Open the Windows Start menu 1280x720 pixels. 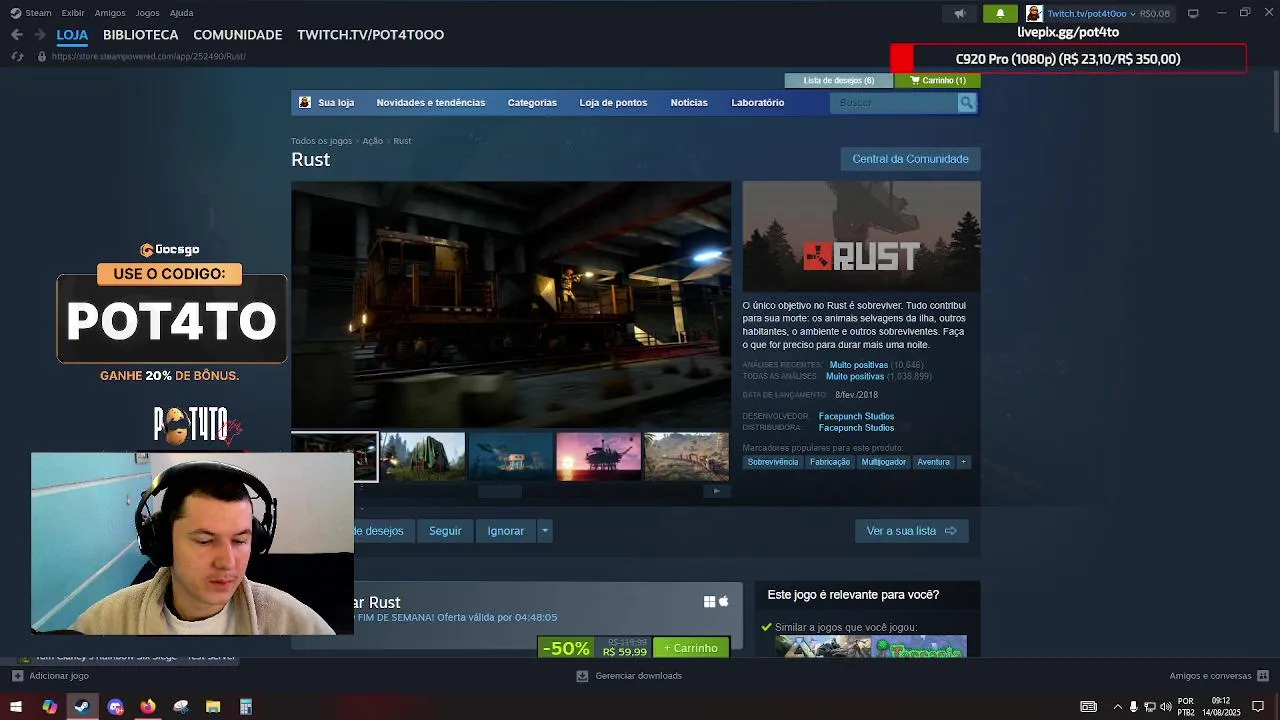(16, 707)
